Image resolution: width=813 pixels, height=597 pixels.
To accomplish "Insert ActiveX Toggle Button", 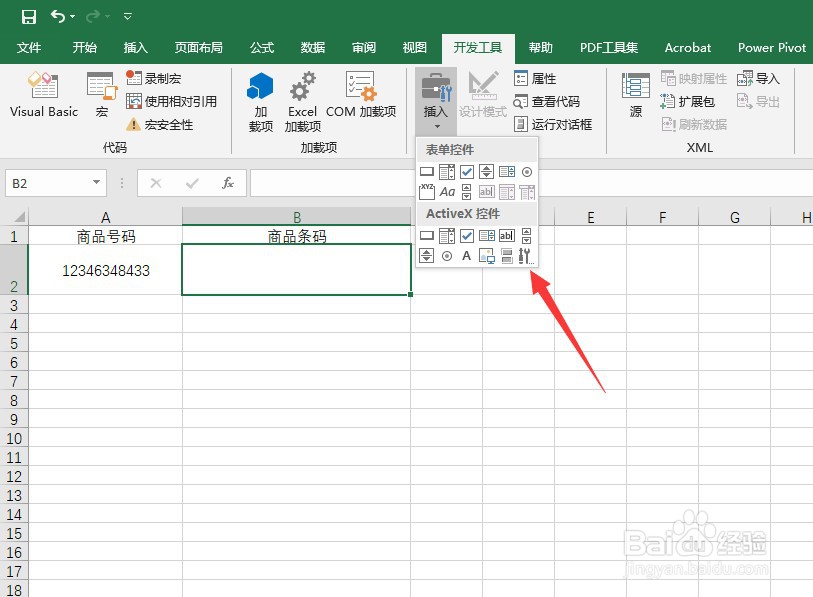I will 507,256.
